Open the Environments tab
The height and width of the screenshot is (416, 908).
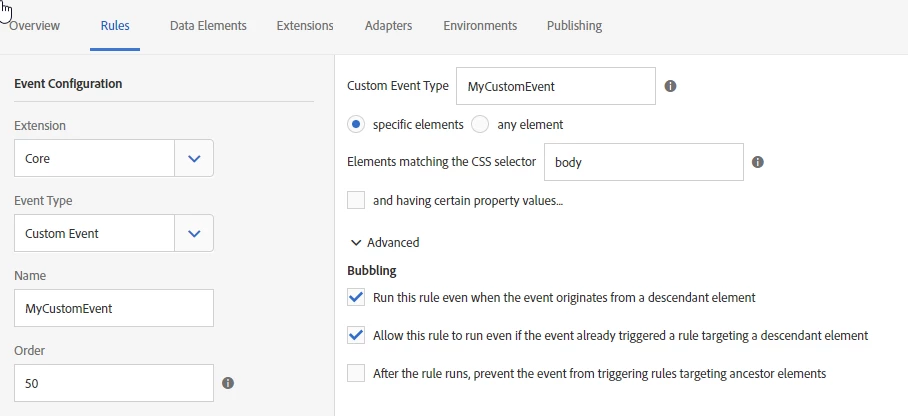click(x=480, y=25)
